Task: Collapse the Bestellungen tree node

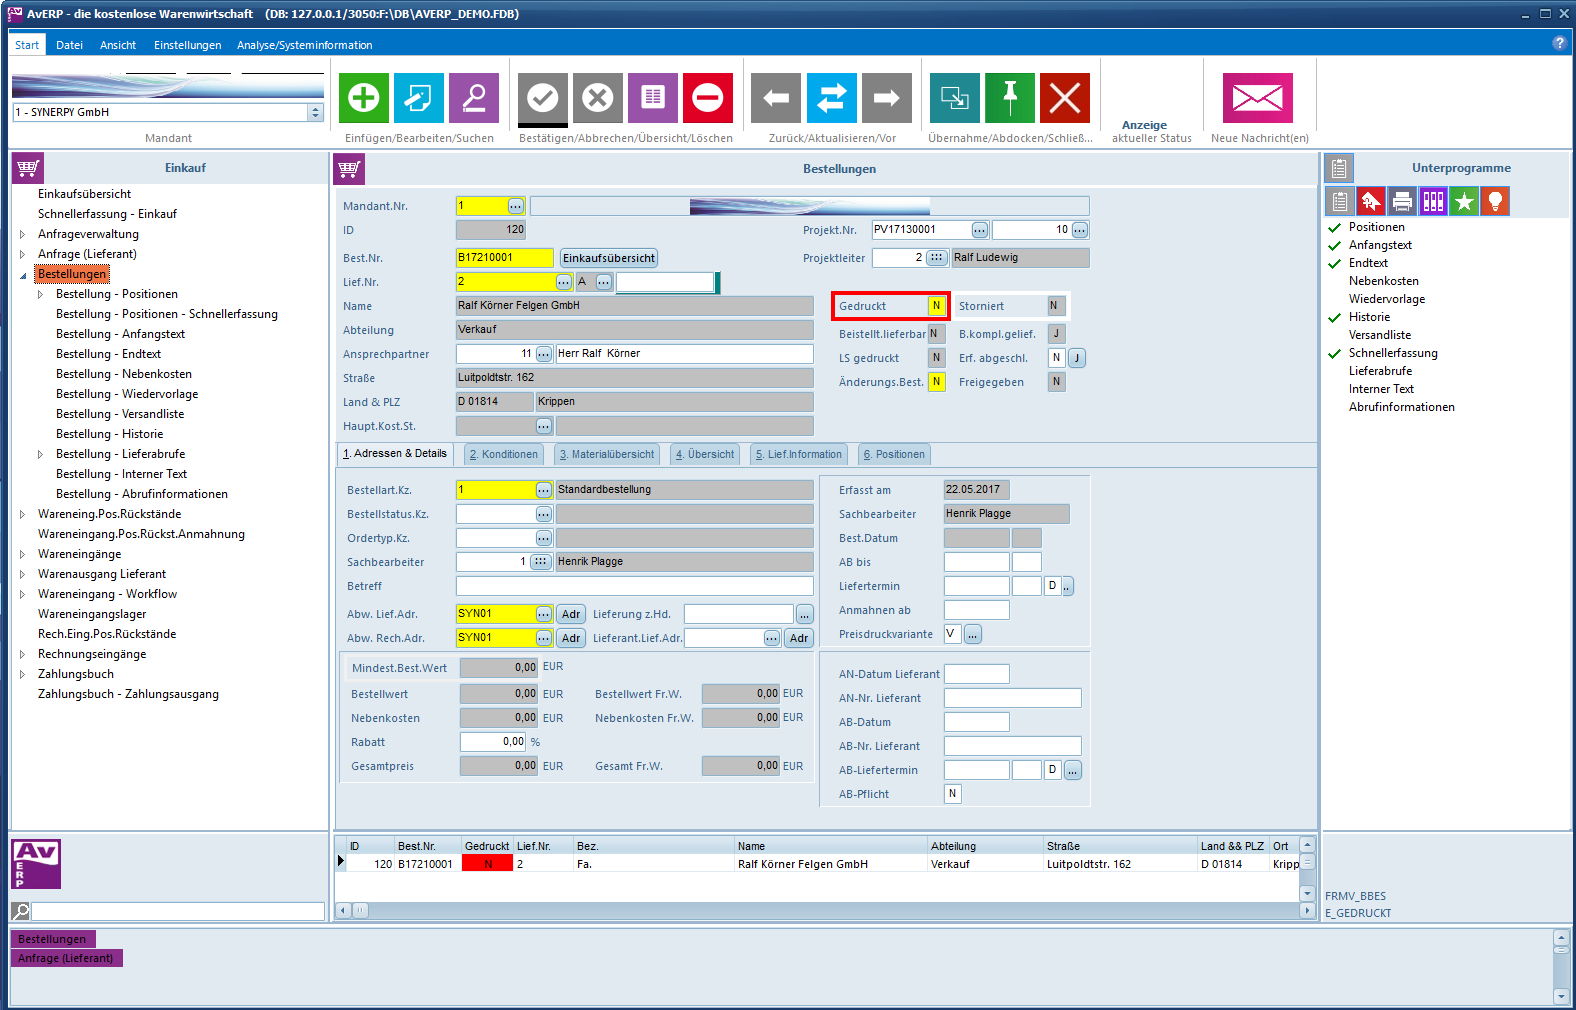Action: click(23, 275)
